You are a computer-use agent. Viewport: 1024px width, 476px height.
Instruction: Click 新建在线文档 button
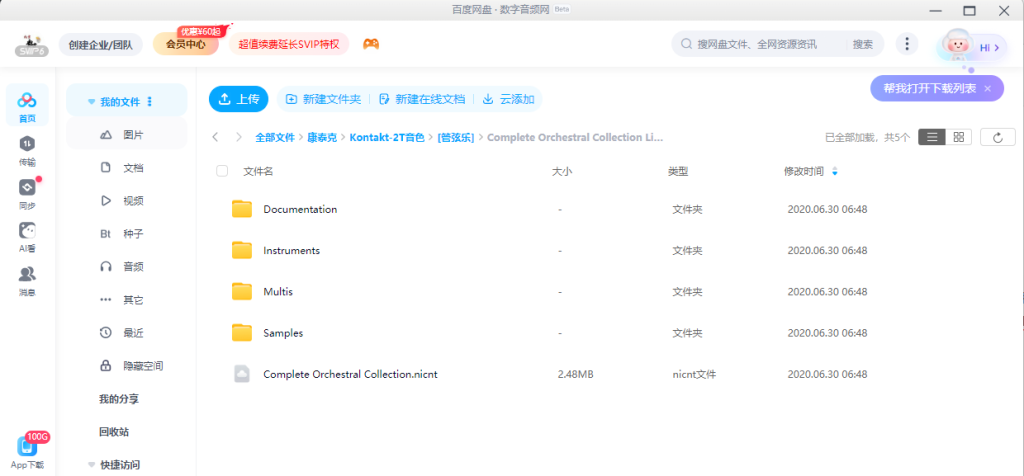pyautogui.click(x=422, y=99)
